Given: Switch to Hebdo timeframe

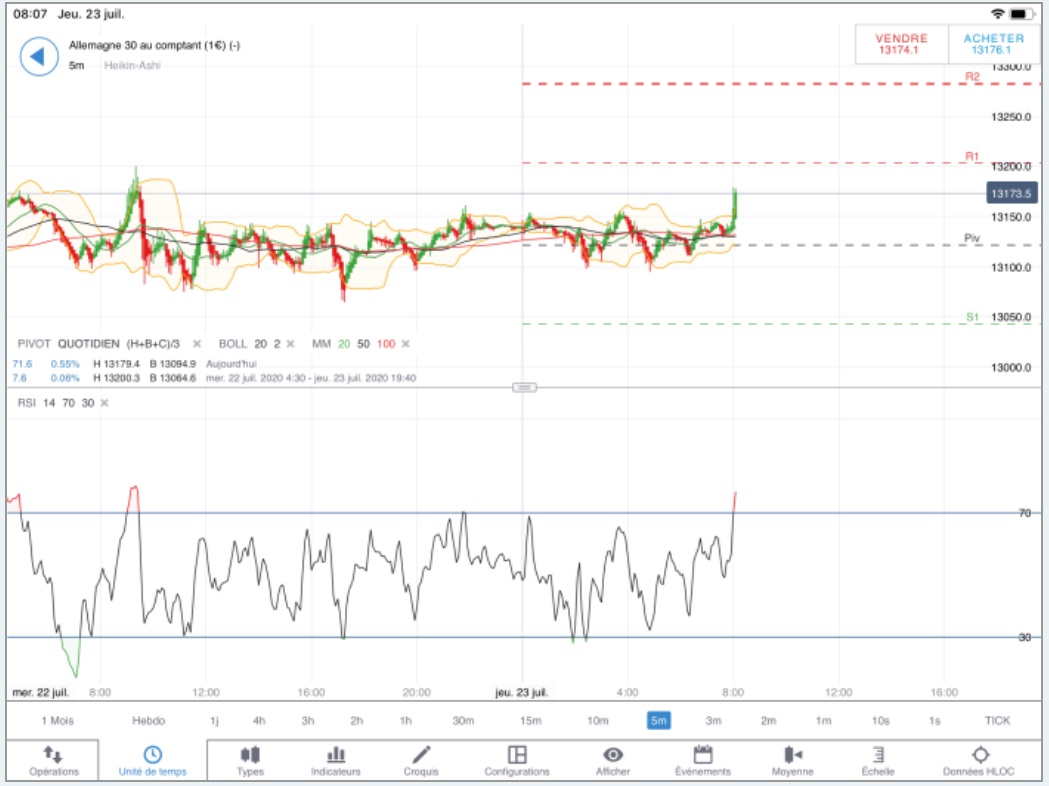Looking at the screenshot, I should 149,720.
